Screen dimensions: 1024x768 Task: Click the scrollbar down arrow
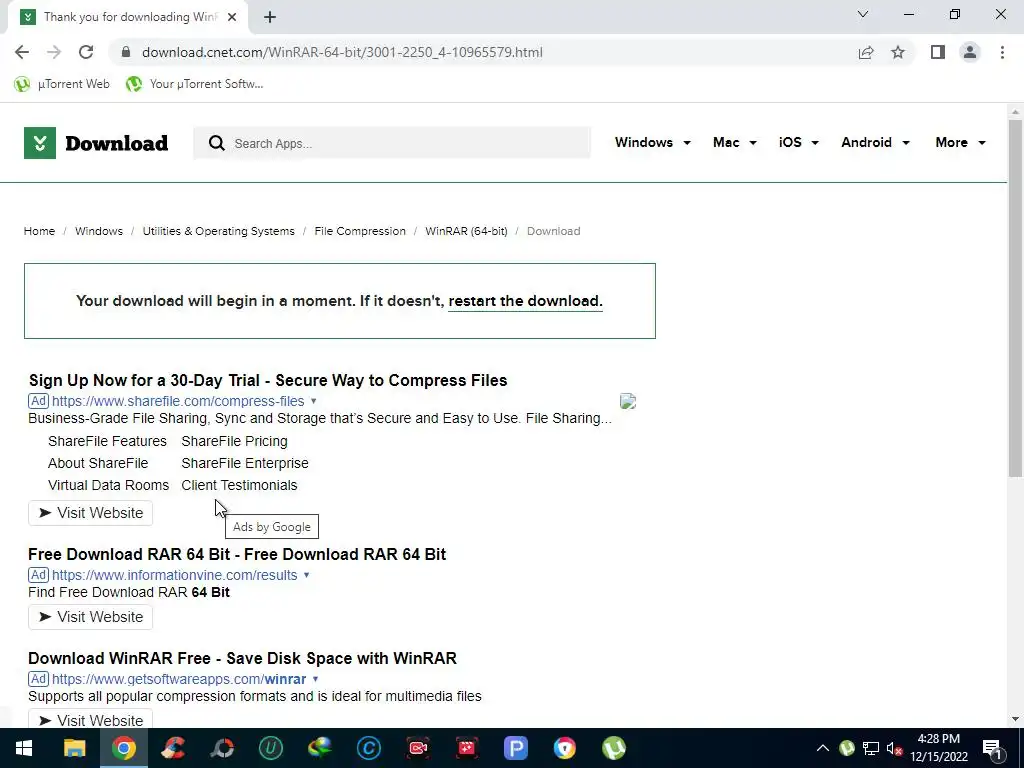tap(1015, 720)
